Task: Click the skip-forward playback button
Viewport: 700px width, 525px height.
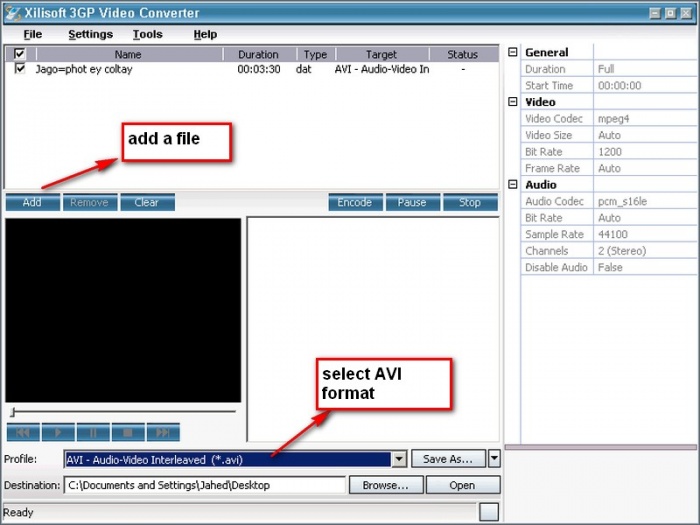Action: pos(163,432)
